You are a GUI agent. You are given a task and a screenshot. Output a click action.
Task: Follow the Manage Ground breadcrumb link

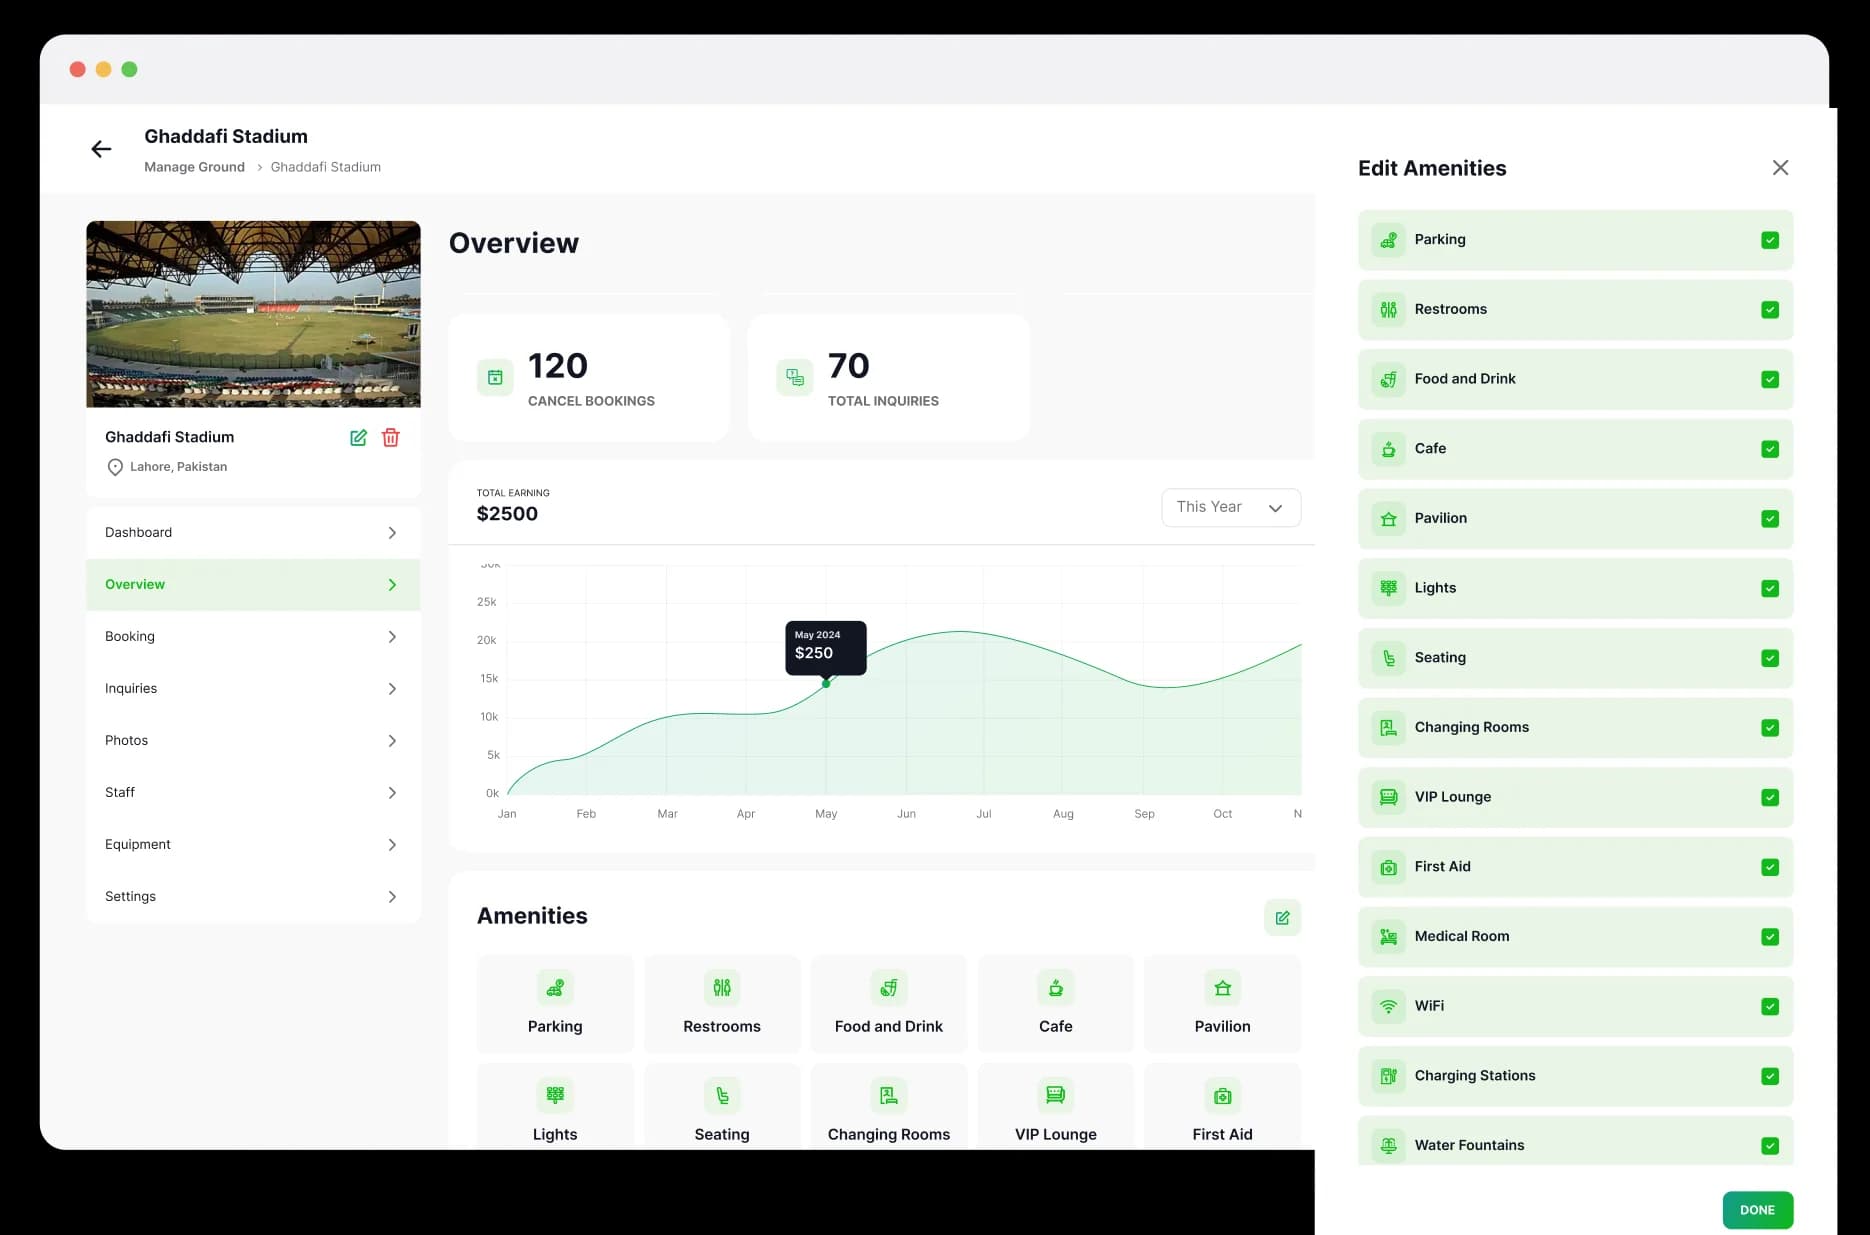click(x=194, y=167)
